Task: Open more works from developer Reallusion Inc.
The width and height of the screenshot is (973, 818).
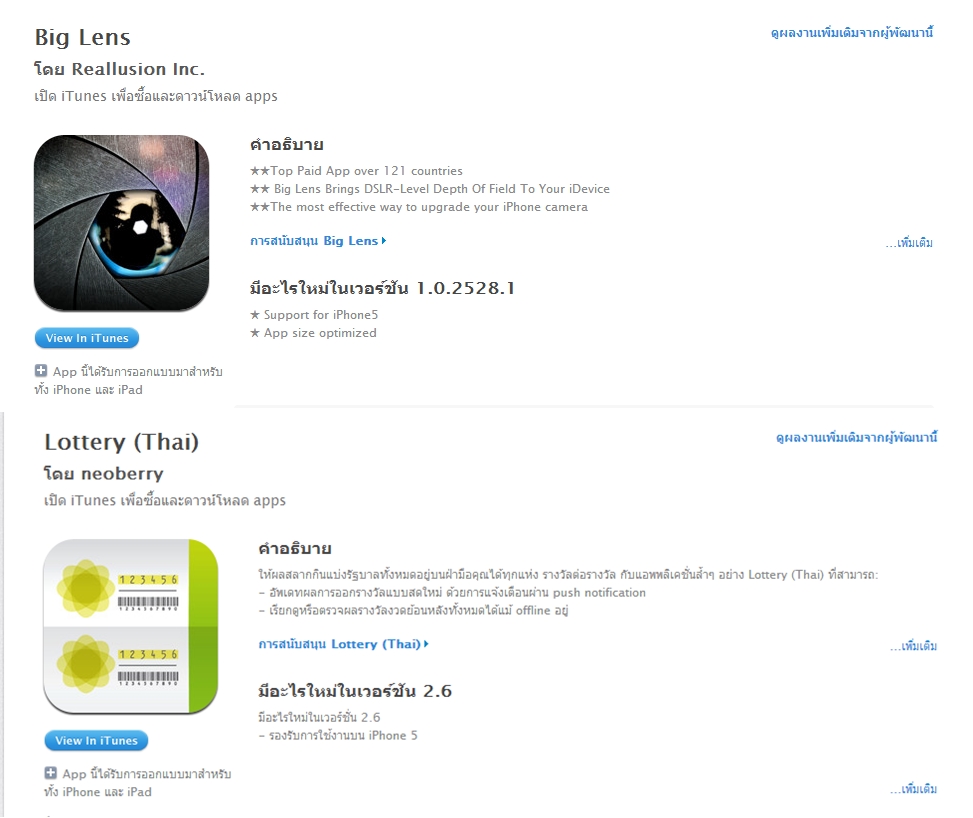Action: click(x=852, y=33)
